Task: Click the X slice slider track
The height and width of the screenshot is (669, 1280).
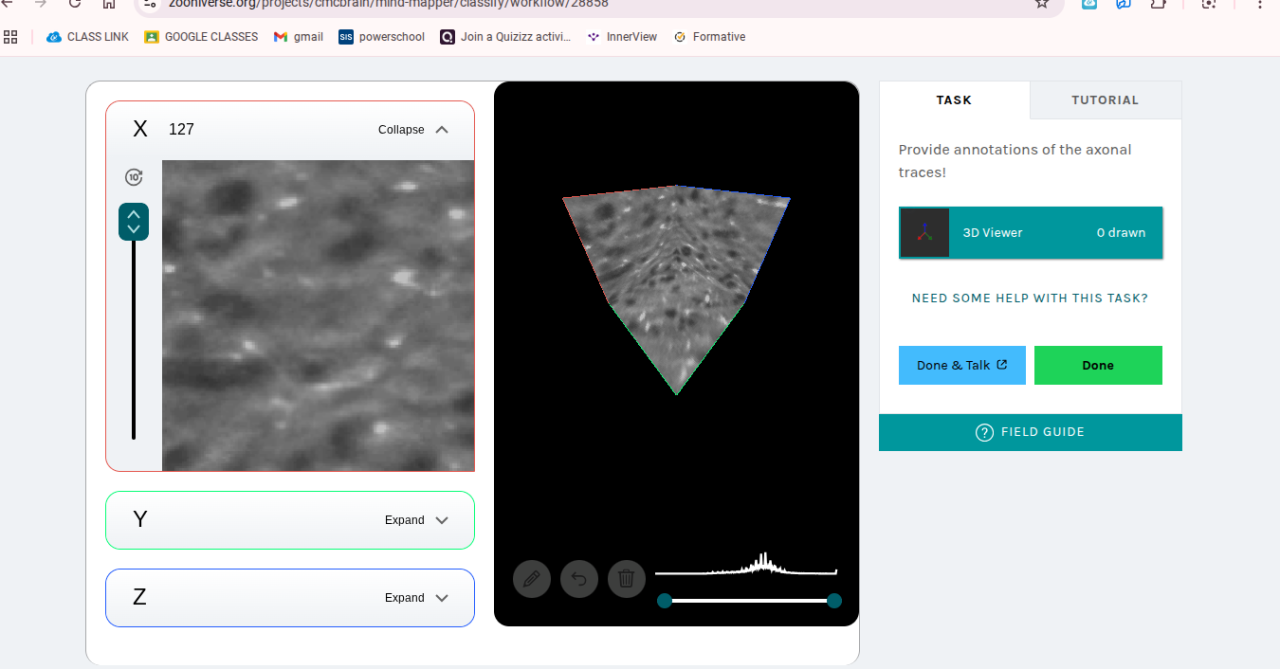Action: (x=133, y=340)
